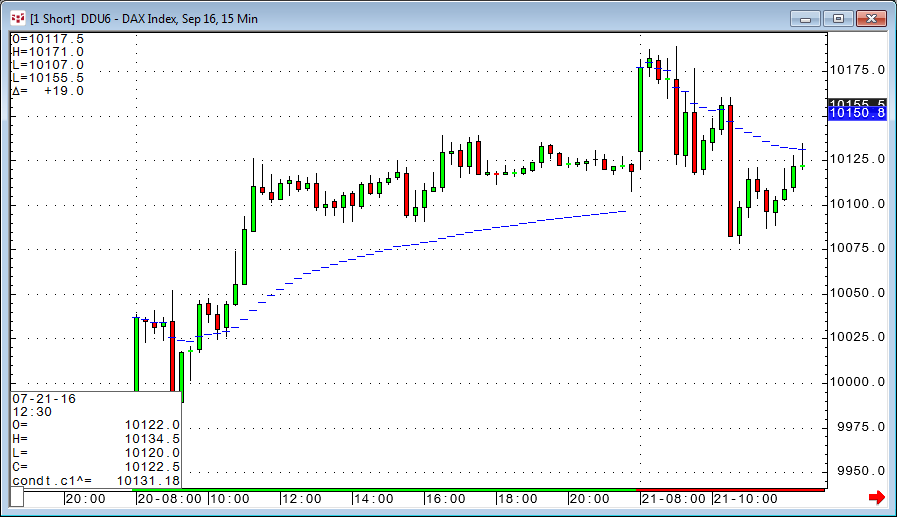Click the 18:00 time axis label

click(x=518, y=499)
